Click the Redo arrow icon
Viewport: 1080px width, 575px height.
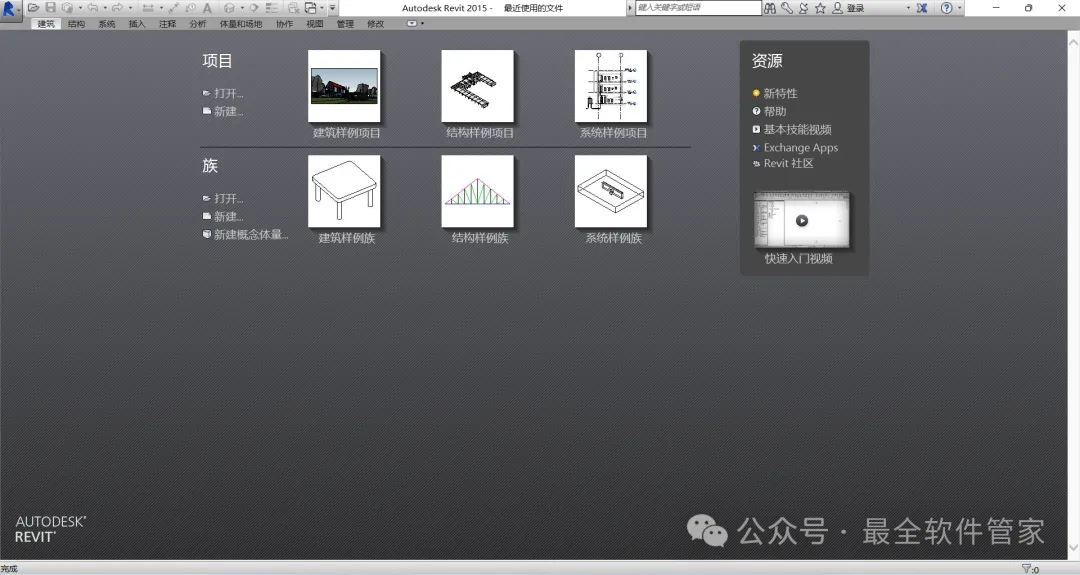click(x=117, y=8)
